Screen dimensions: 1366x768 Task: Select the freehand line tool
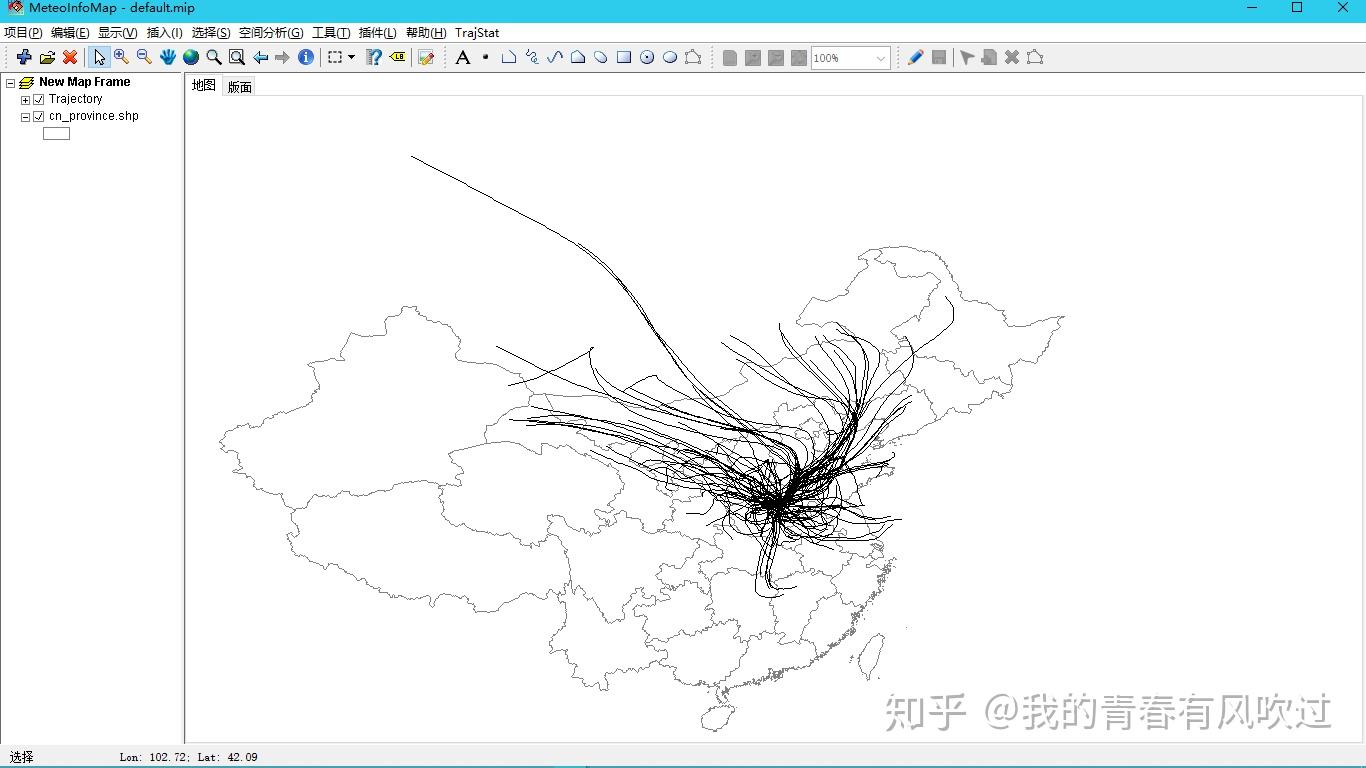531,58
